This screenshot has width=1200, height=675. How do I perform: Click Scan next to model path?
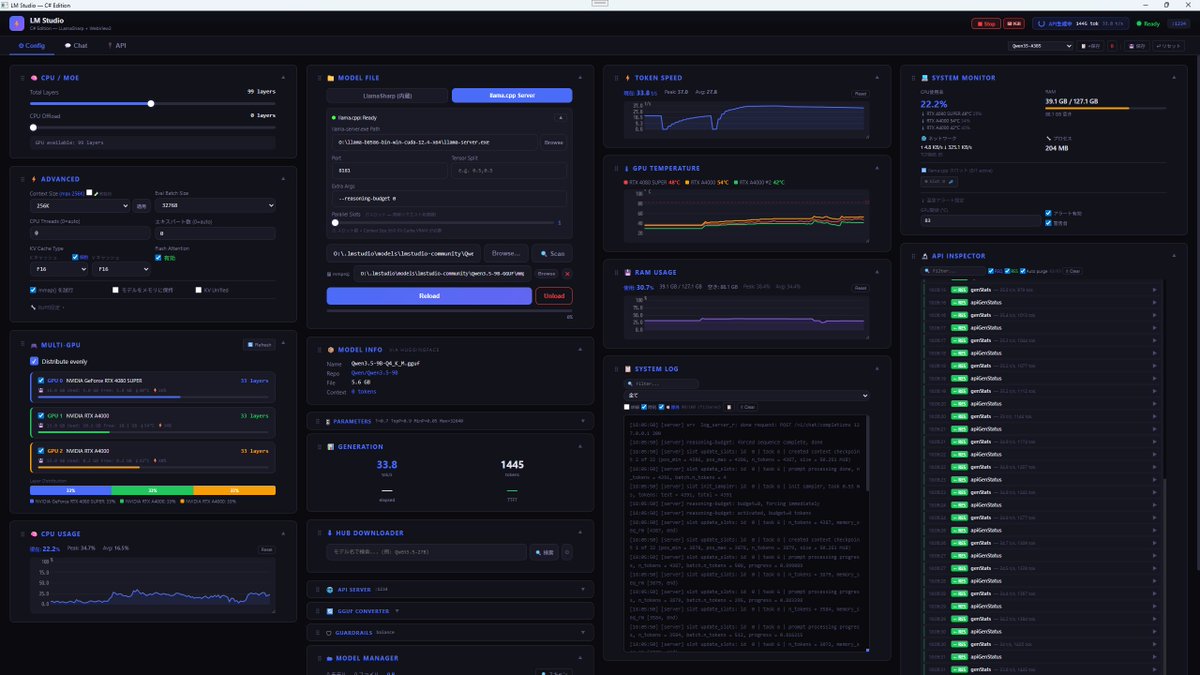pos(552,253)
